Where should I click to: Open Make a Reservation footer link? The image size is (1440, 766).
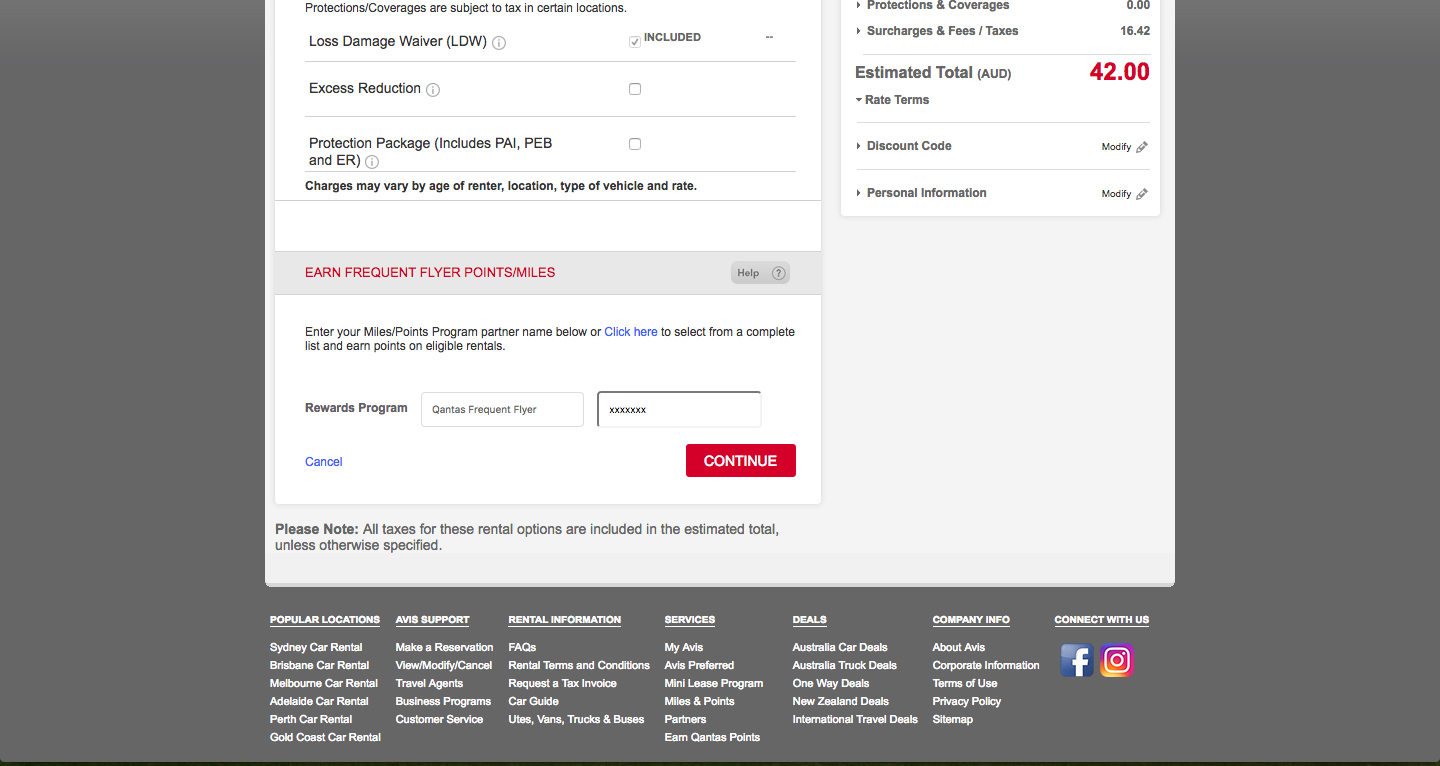[x=444, y=647]
